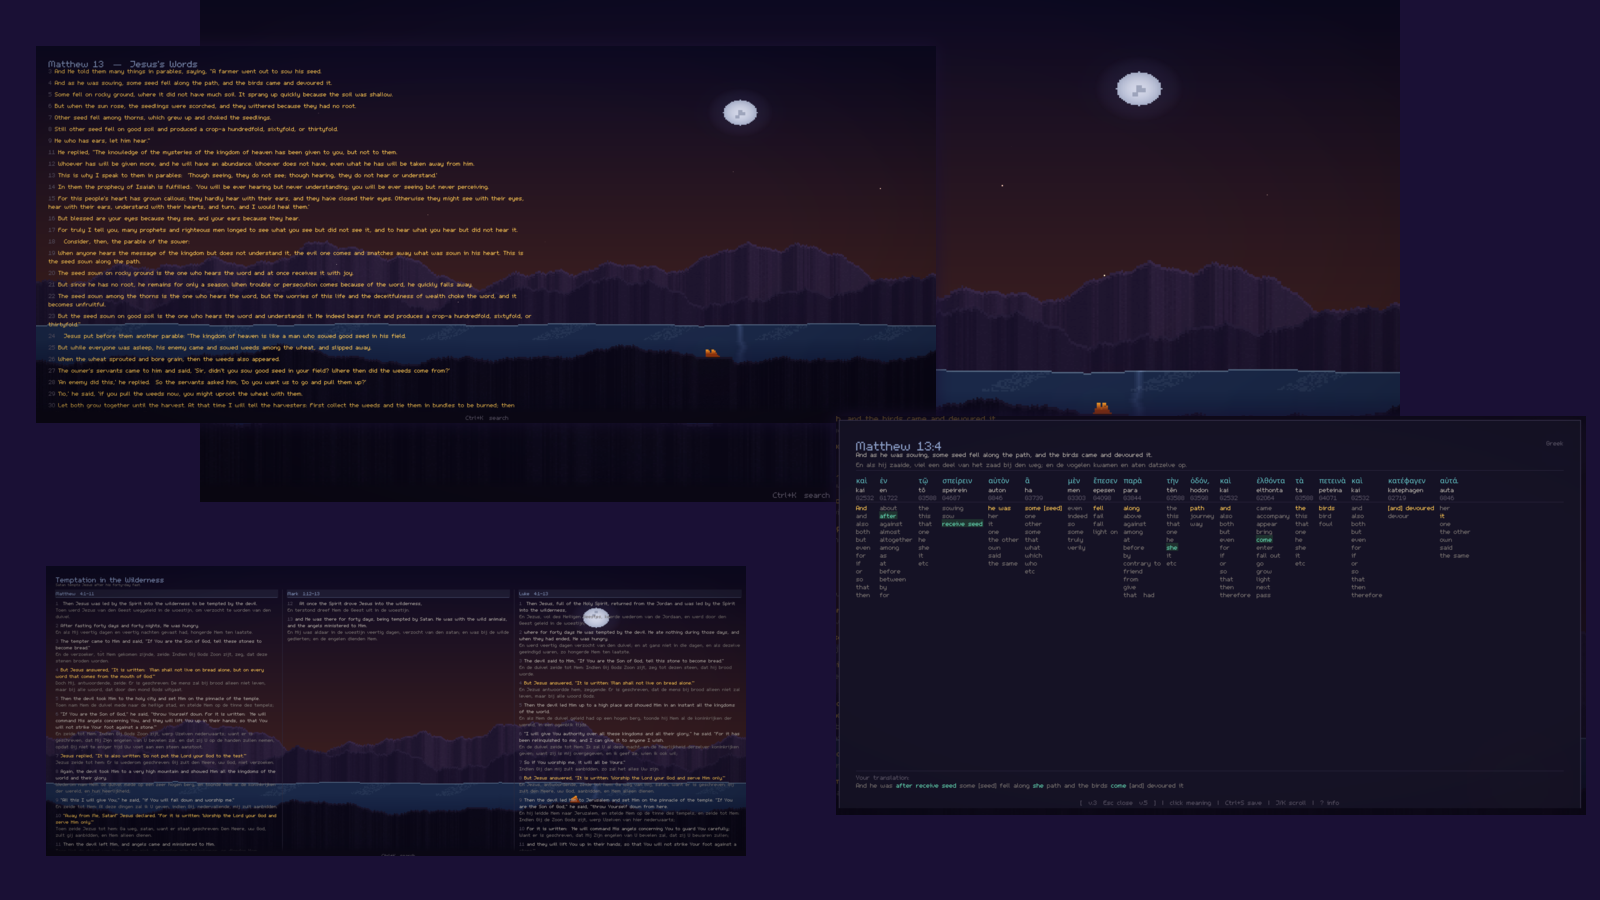Click the moon in the Temptation parallel view
Screen dimensions: 1600x900
(595, 618)
